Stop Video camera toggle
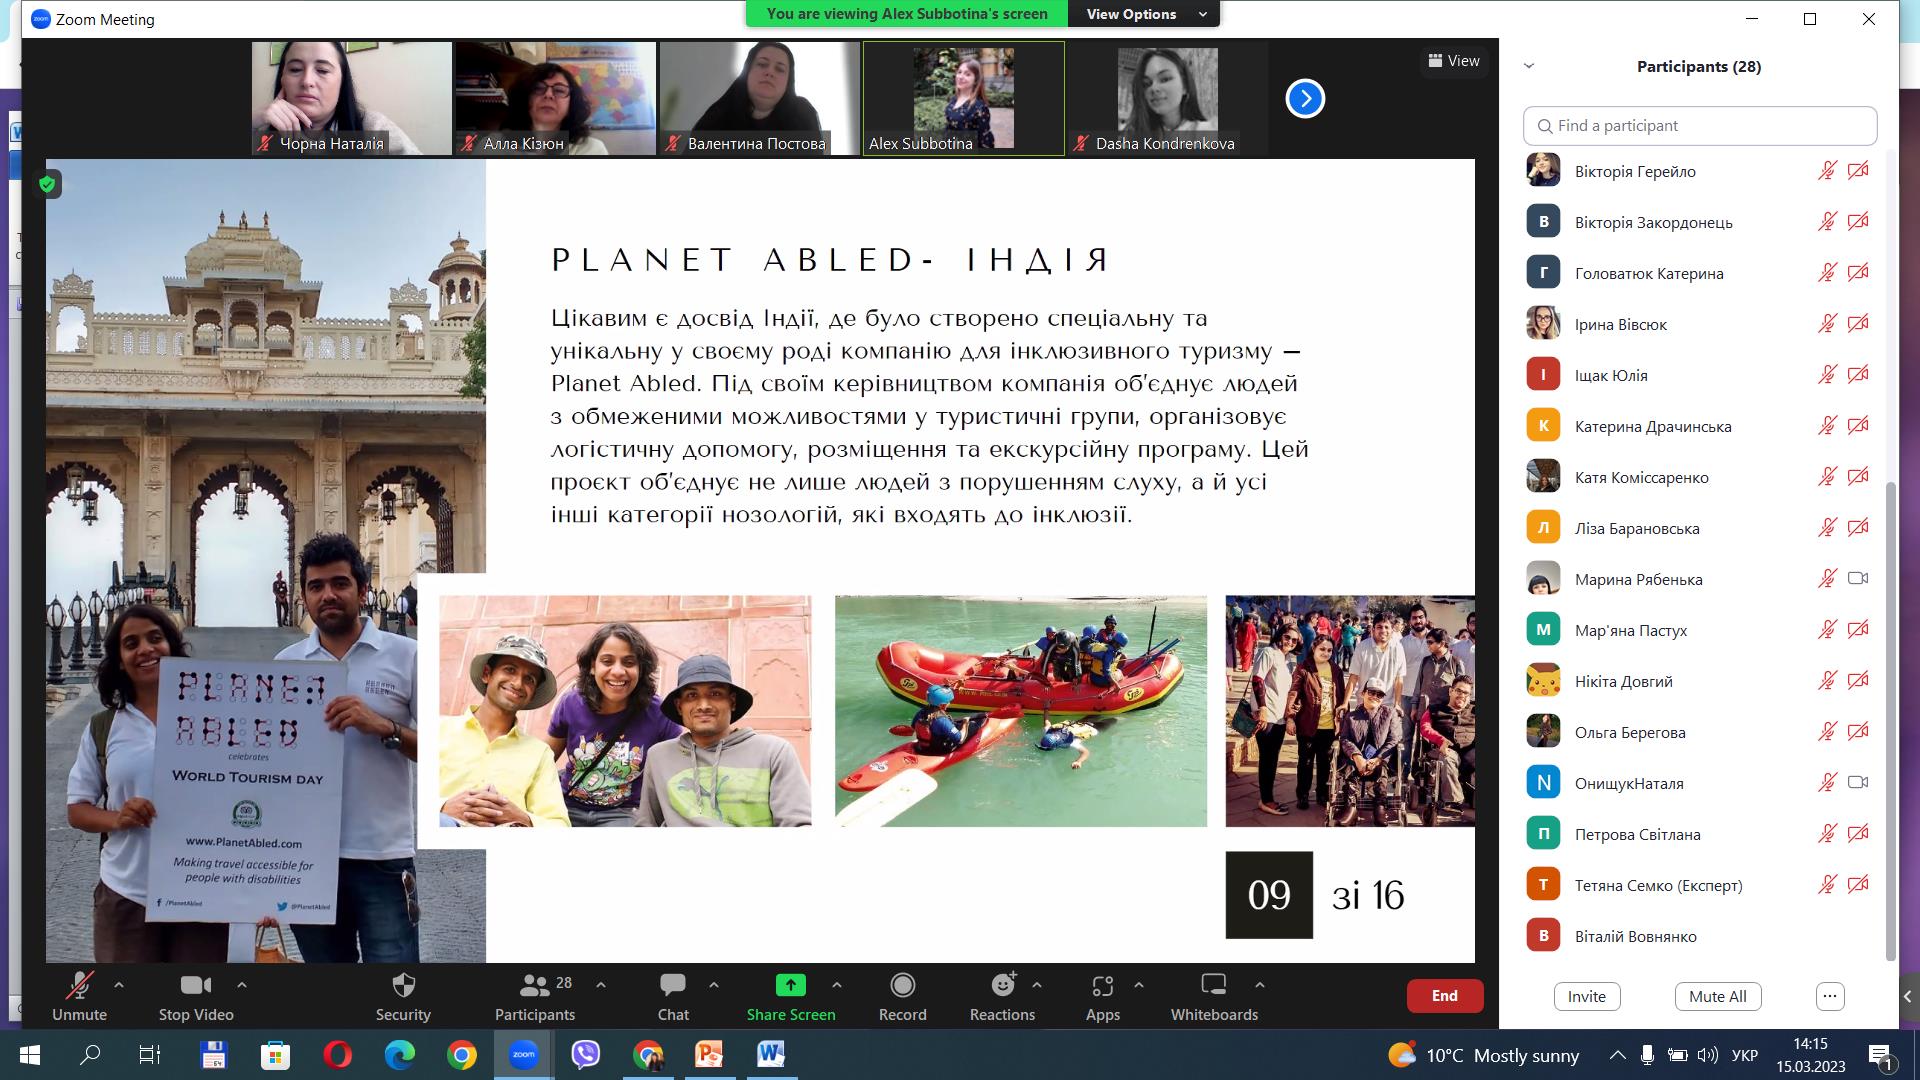1920x1080 pixels. 195,986
